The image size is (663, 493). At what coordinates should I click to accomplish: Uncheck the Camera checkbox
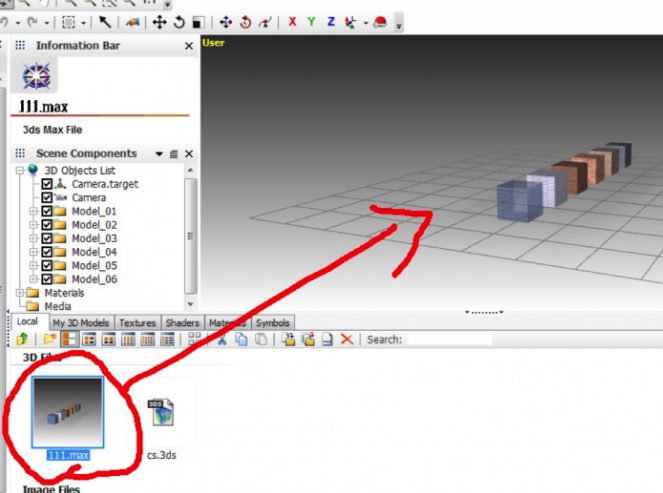click(47, 197)
